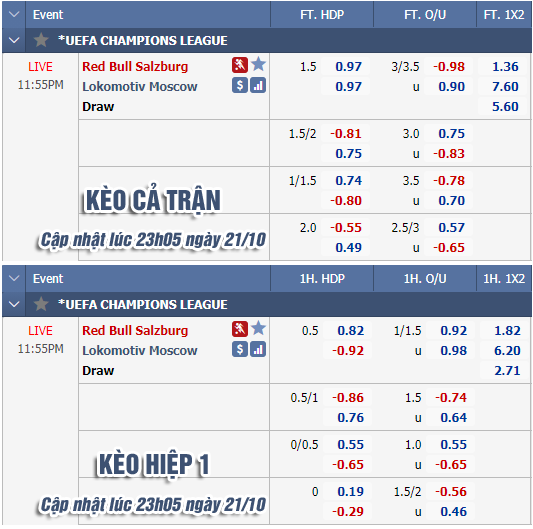Click the FT. HDP column header

(322, 15)
